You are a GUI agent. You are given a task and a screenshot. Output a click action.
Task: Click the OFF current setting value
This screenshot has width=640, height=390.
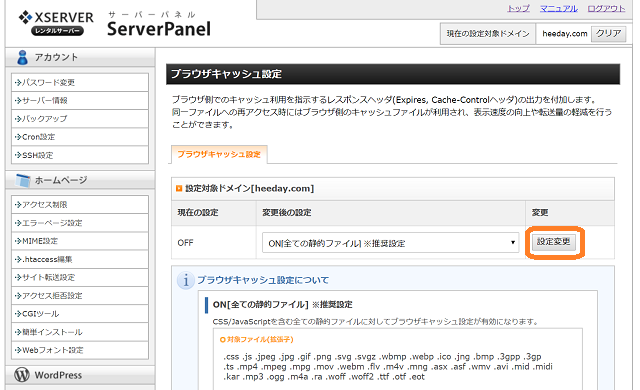[185, 243]
